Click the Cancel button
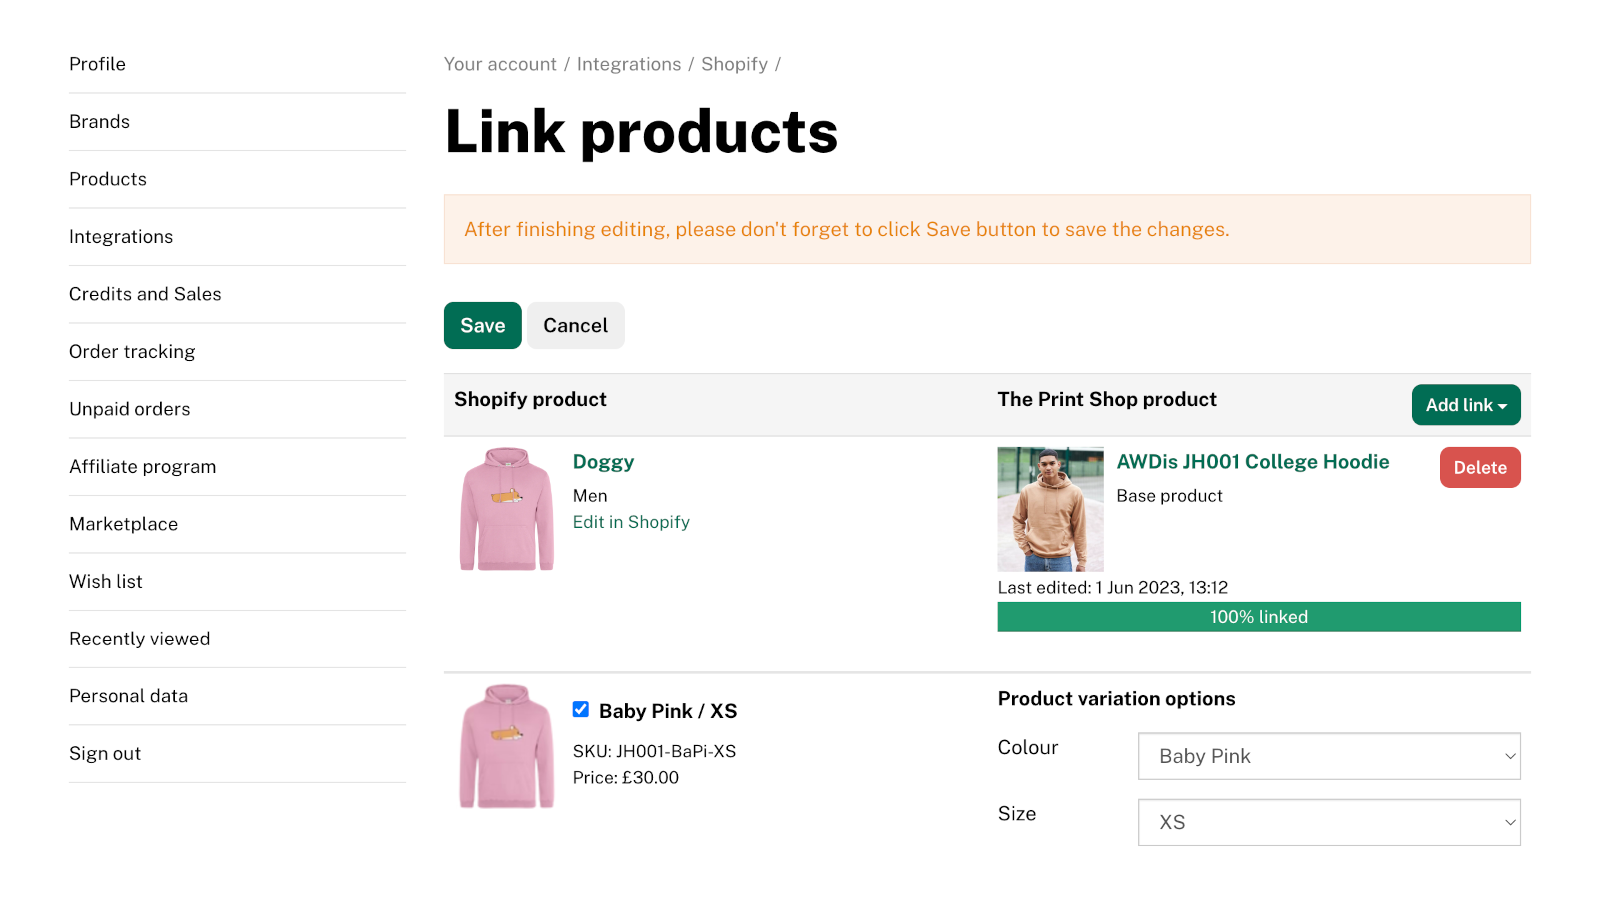 tap(575, 325)
